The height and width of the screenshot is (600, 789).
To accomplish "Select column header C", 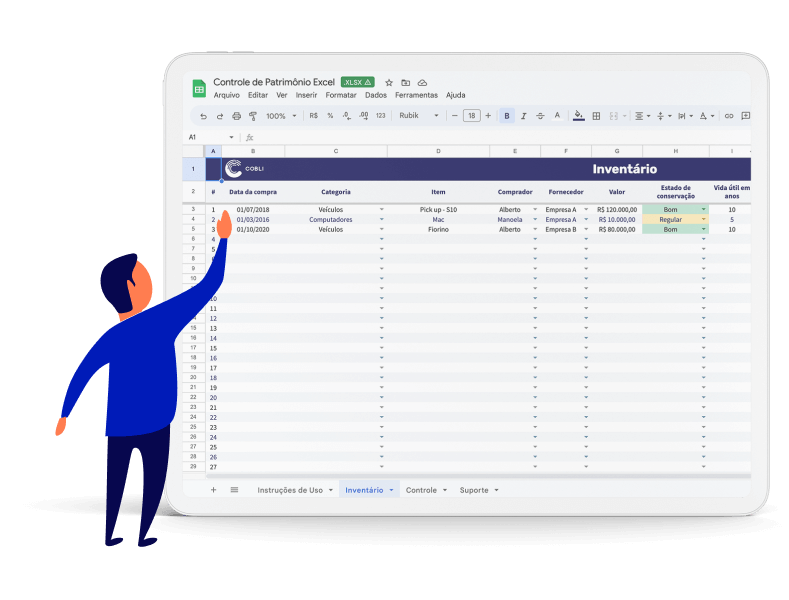I will click(336, 151).
